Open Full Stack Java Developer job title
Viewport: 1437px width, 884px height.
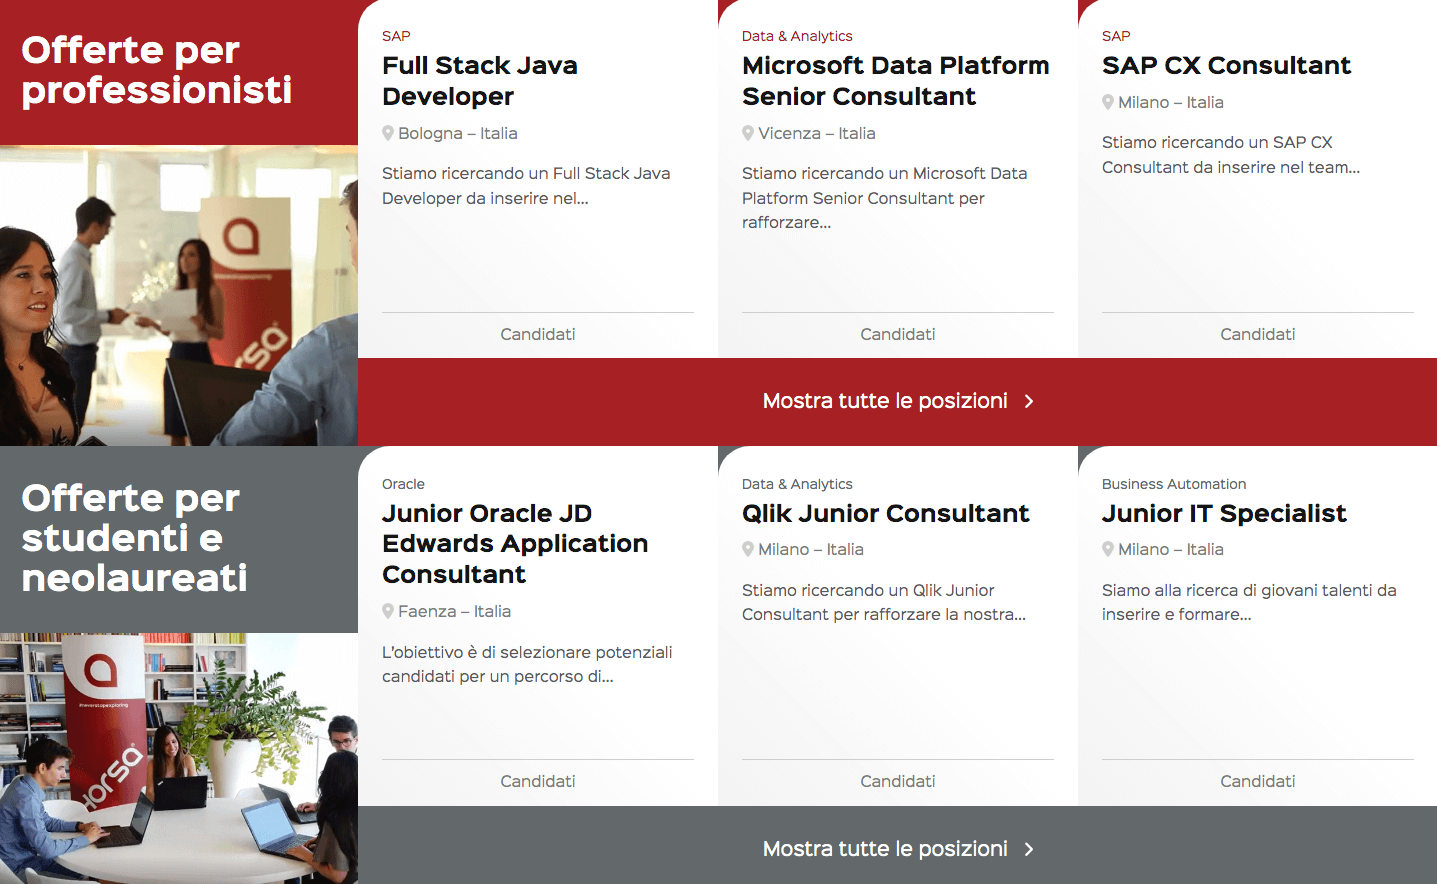pos(480,81)
